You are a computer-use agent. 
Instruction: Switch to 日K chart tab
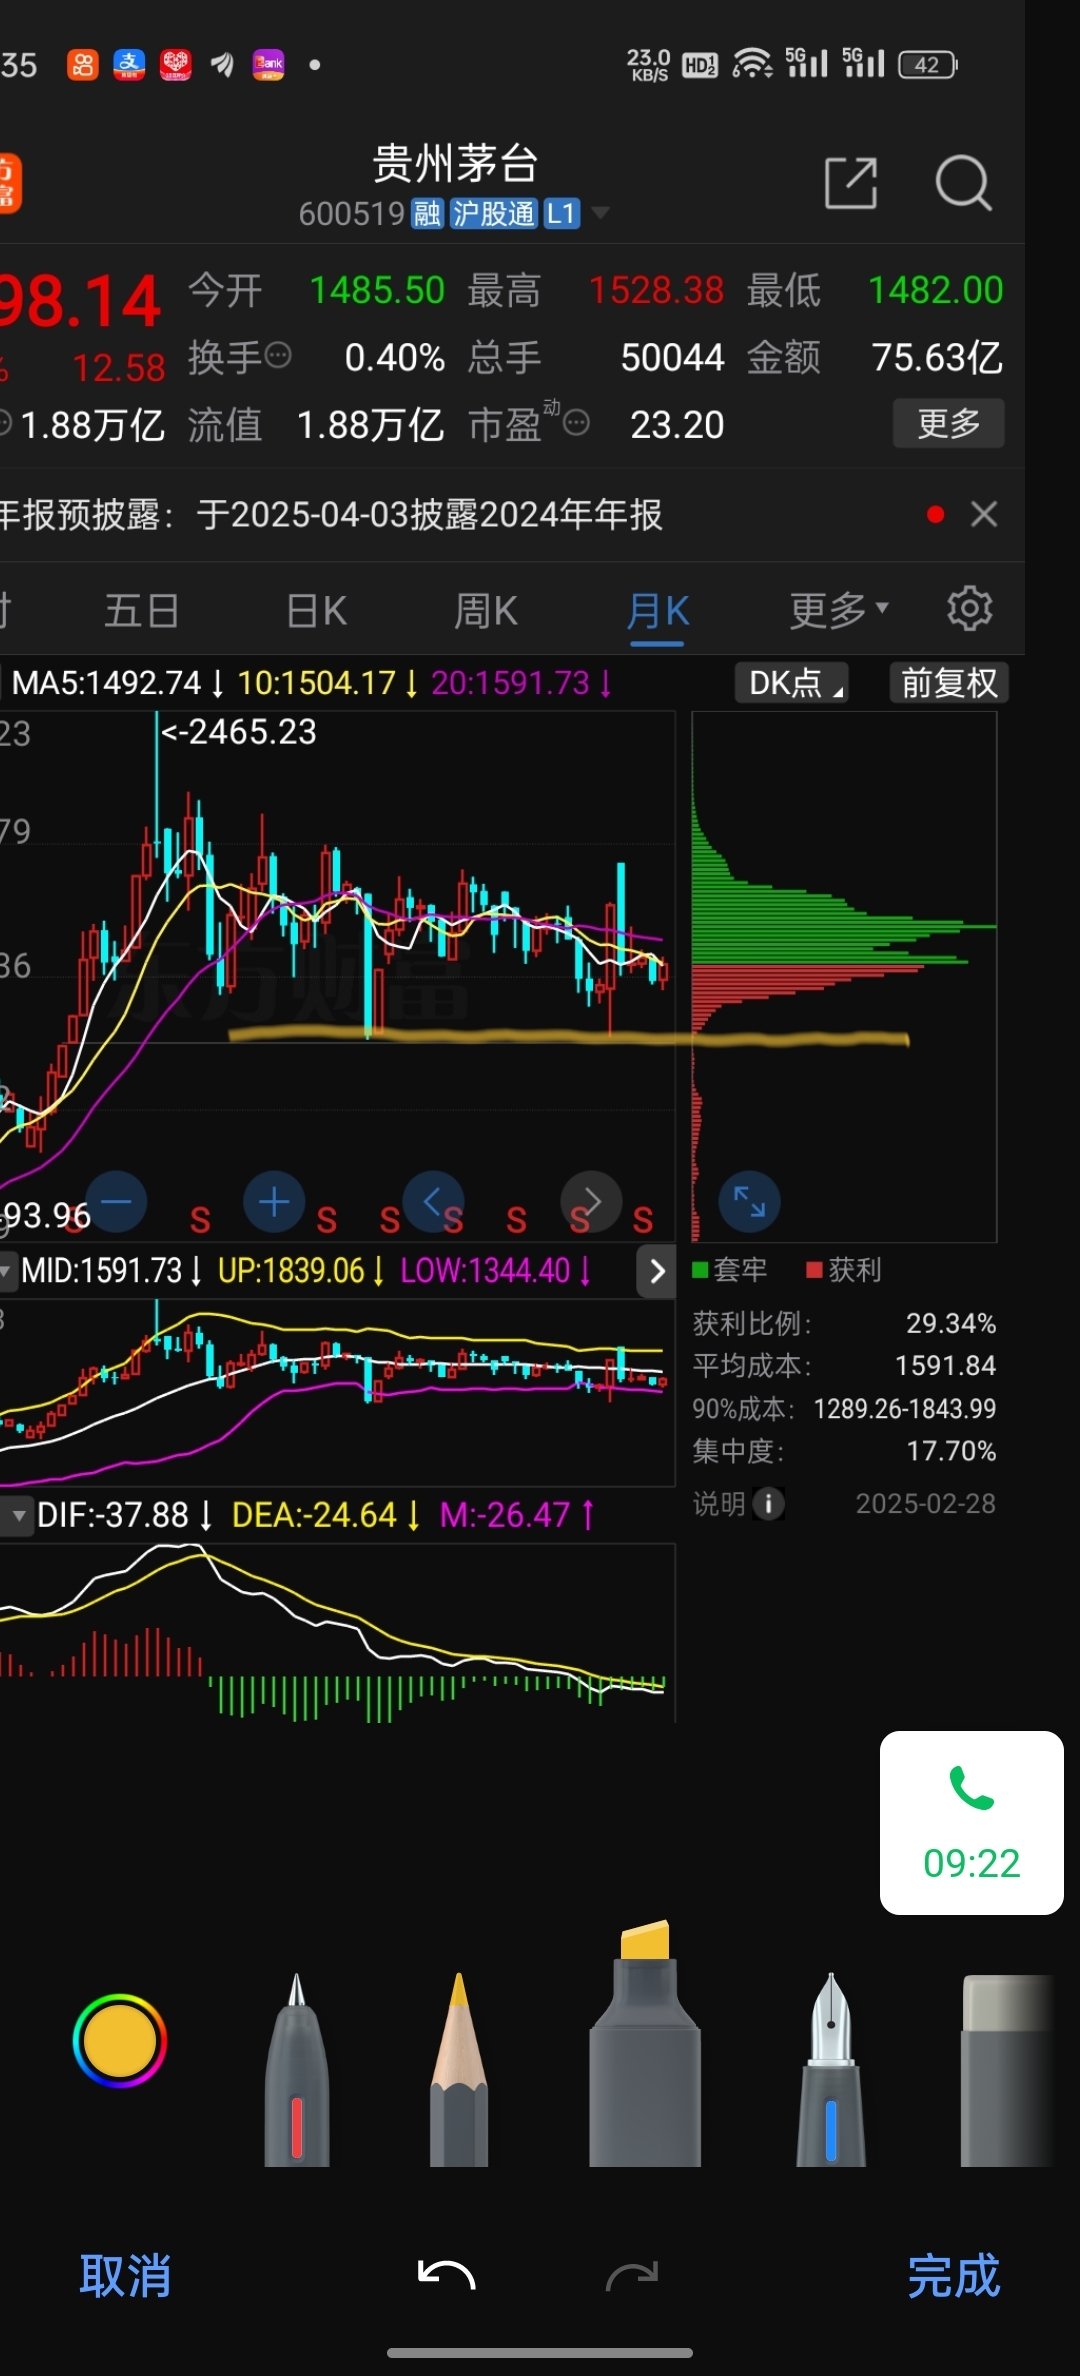(x=316, y=610)
